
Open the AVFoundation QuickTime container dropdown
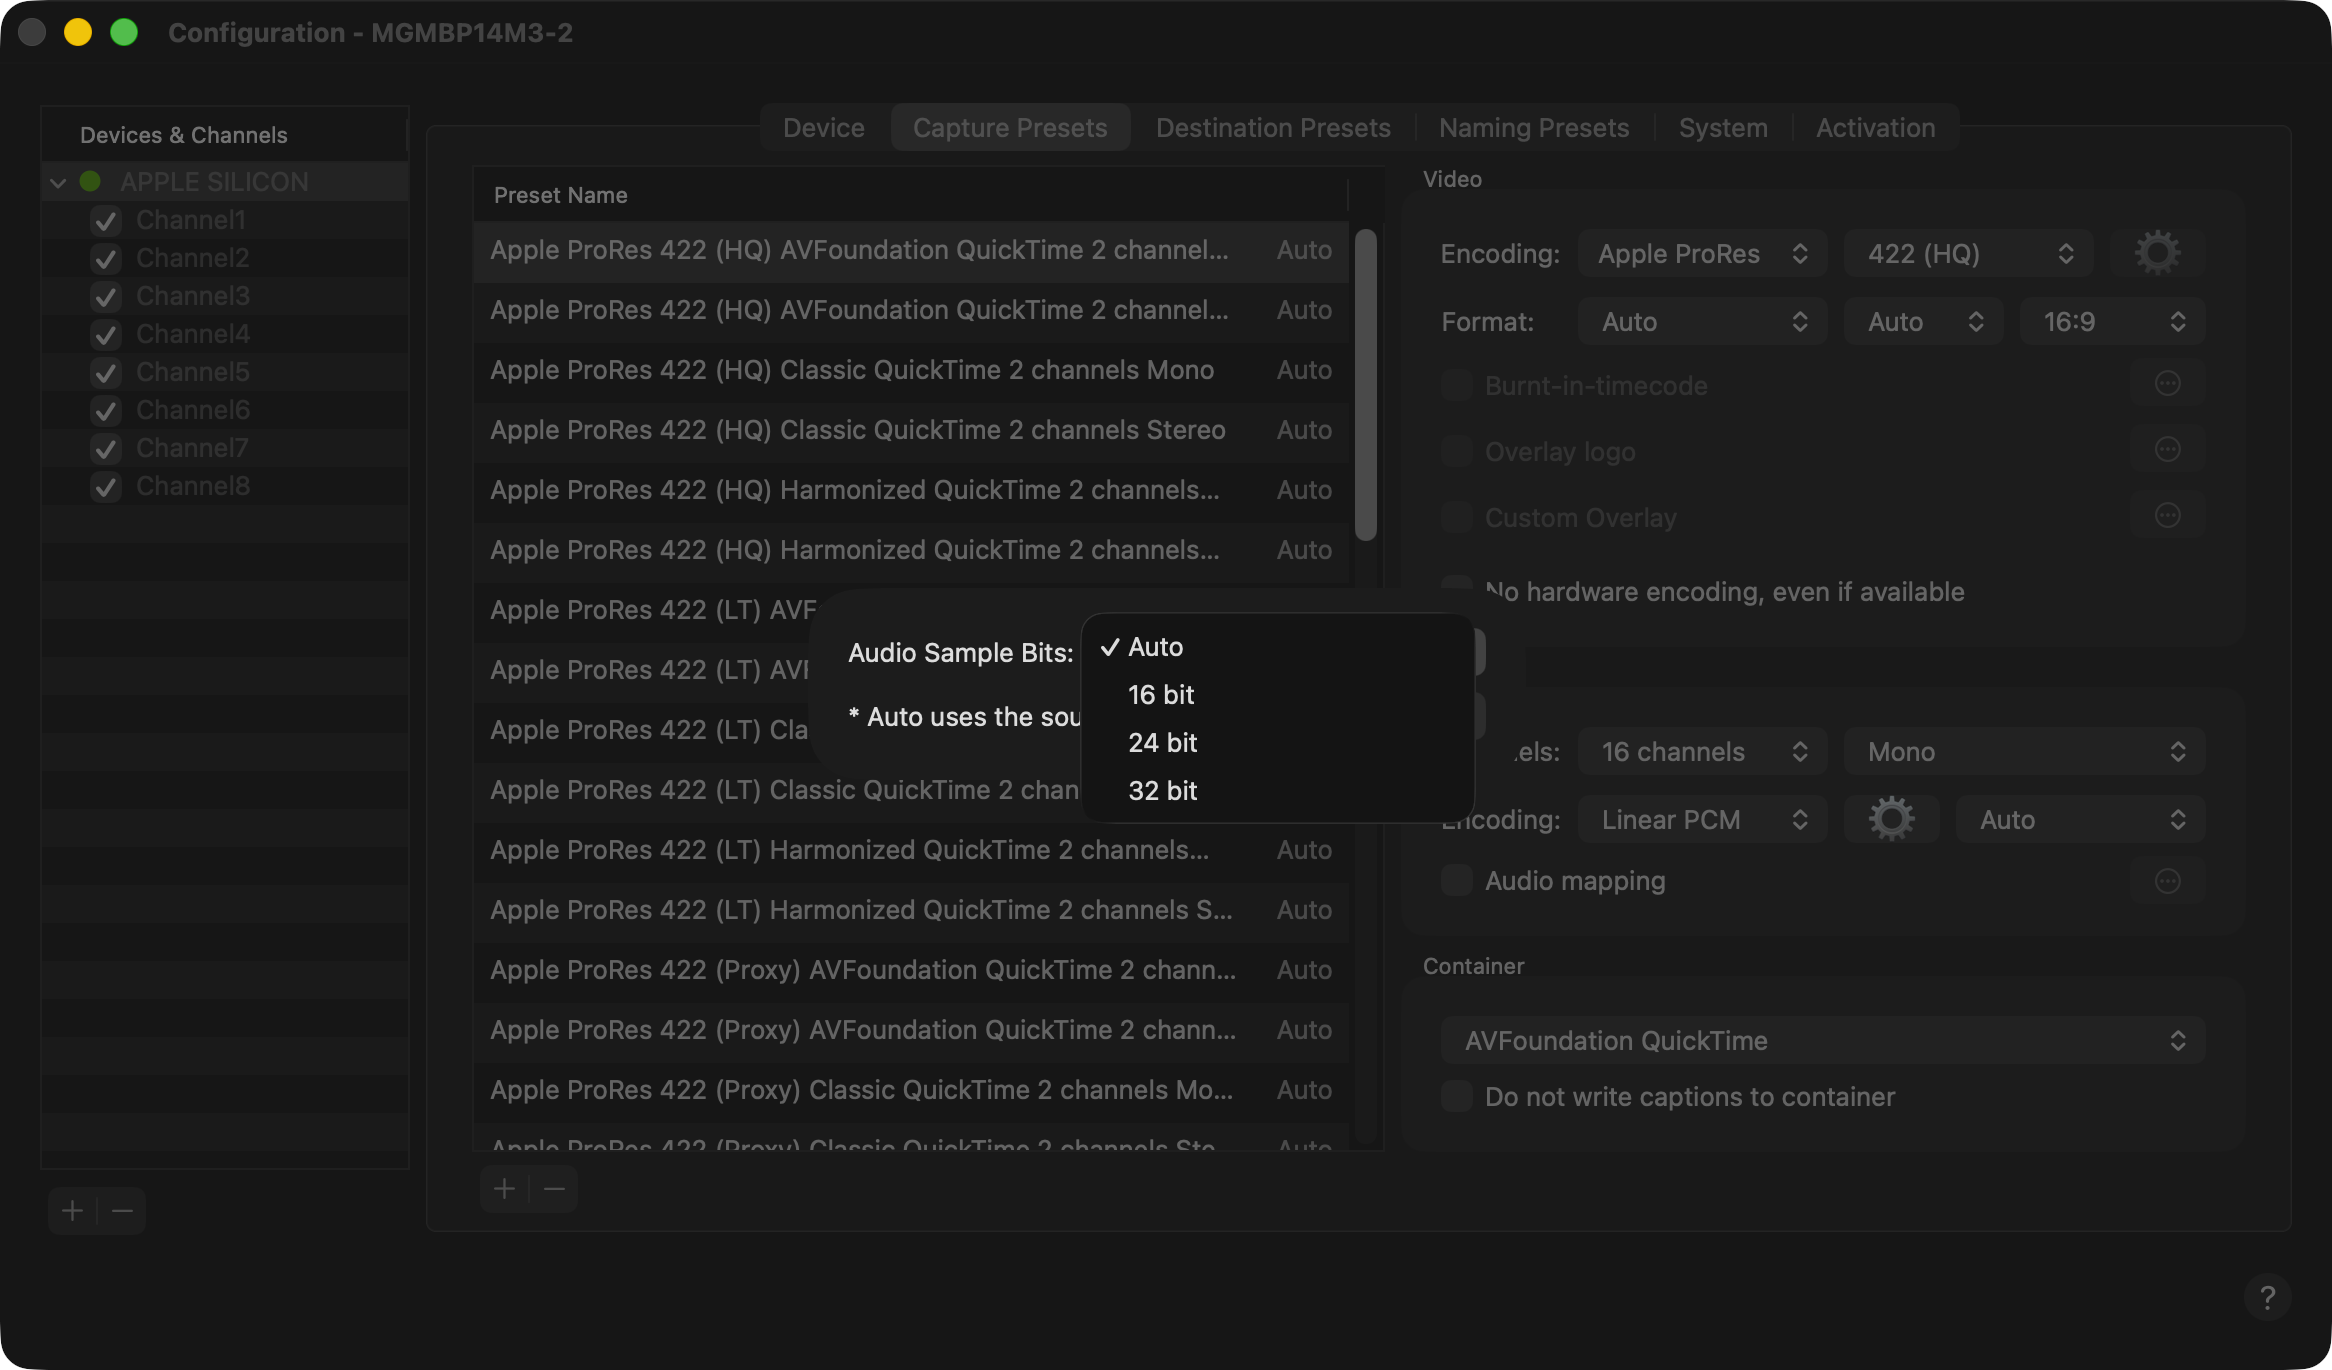1823,1040
